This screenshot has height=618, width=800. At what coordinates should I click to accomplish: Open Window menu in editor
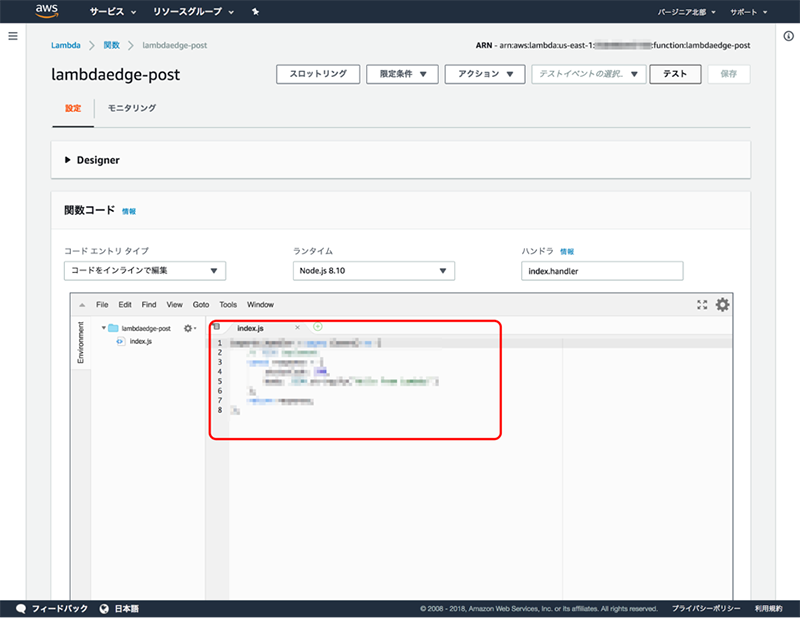(260, 305)
